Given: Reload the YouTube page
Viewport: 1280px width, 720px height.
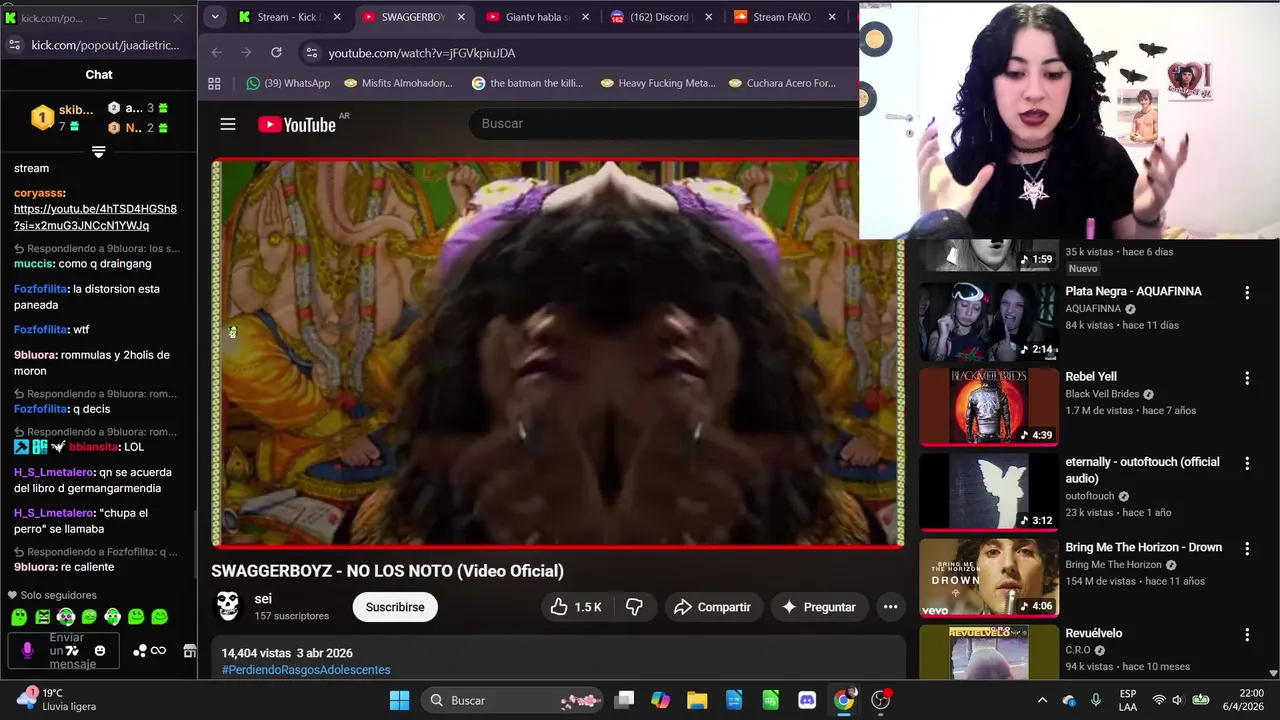Looking at the screenshot, I should 276,53.
